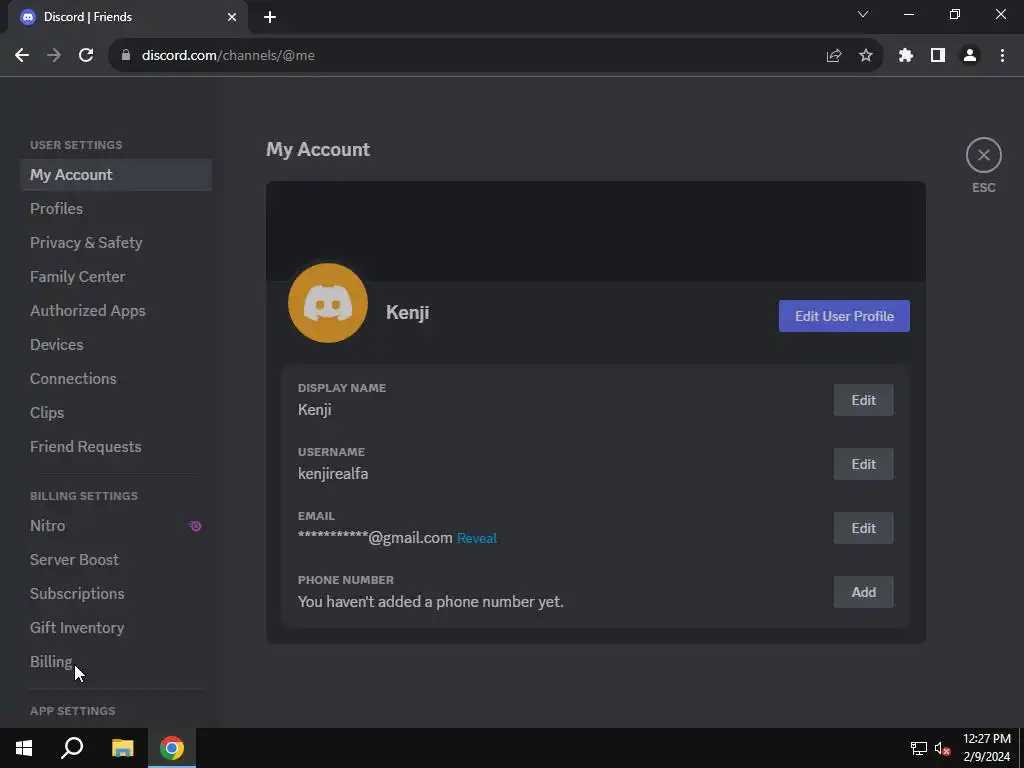This screenshot has height=768, width=1024.
Task: Open Subscriptions
Action: coord(116,594)
